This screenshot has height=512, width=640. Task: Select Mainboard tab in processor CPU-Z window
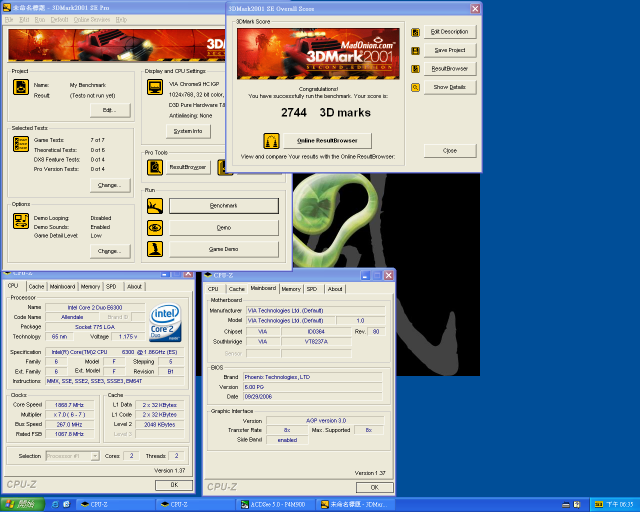pyautogui.click(x=62, y=287)
